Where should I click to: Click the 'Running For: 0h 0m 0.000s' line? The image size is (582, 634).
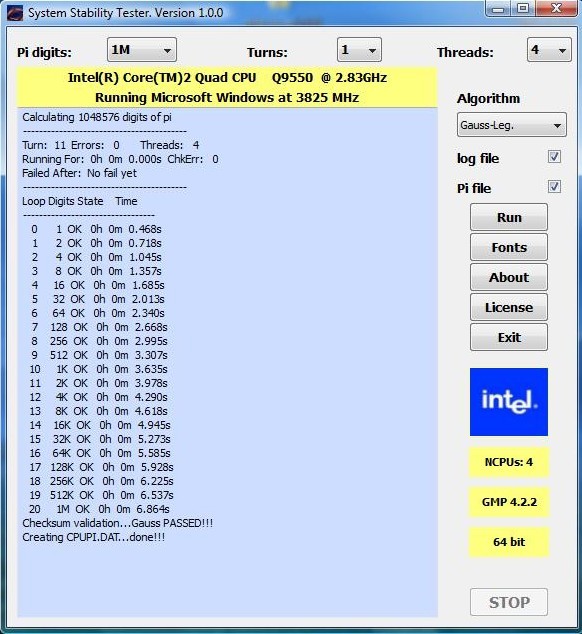pos(120,159)
